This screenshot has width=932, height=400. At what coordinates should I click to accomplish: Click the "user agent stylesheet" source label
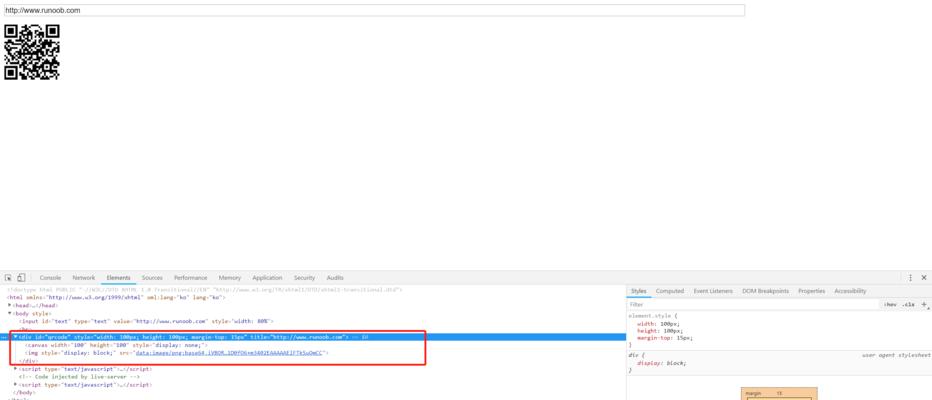(x=896, y=355)
